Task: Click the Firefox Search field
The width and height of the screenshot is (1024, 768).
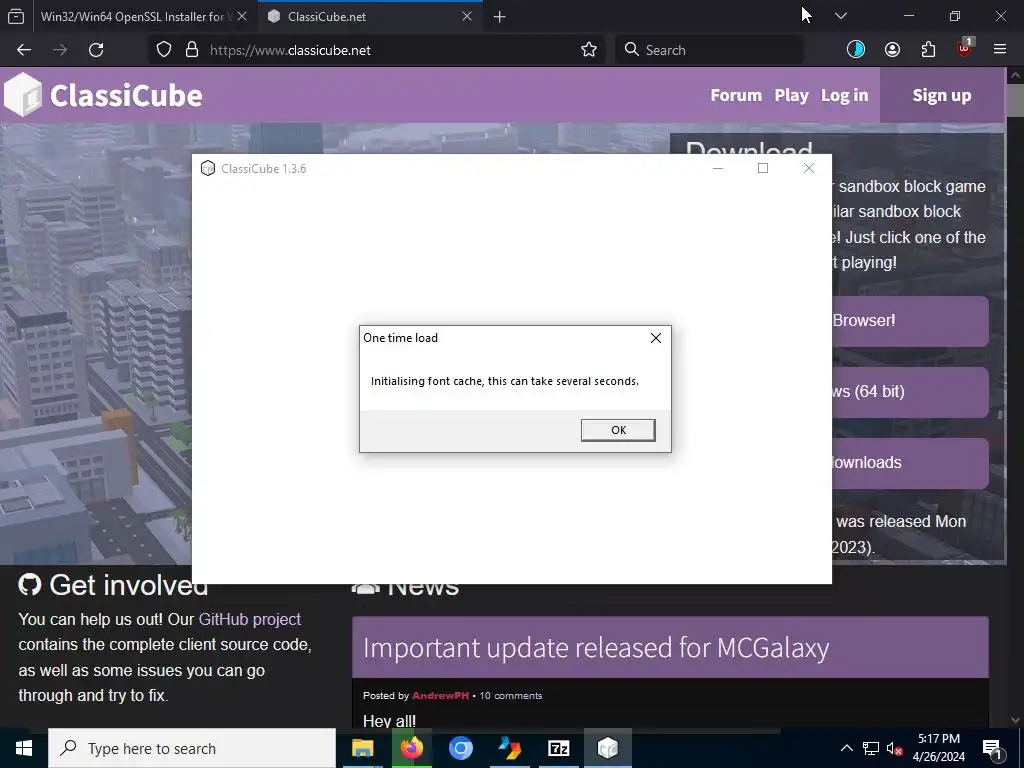Action: coord(709,50)
